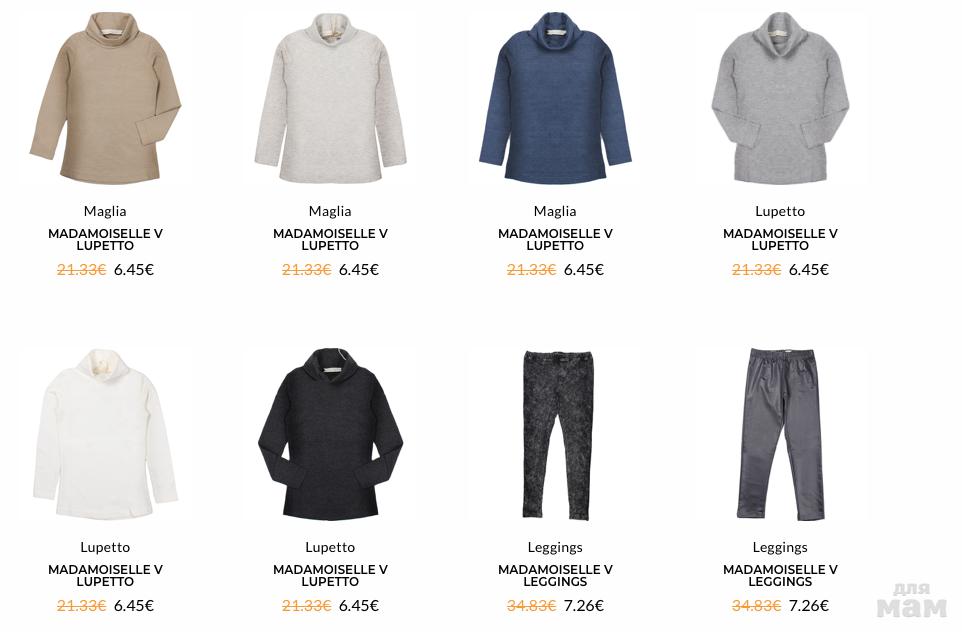Open Madamoiselle V Lupetto title under black turtleneck
The image size is (962, 632).
pos(330,575)
